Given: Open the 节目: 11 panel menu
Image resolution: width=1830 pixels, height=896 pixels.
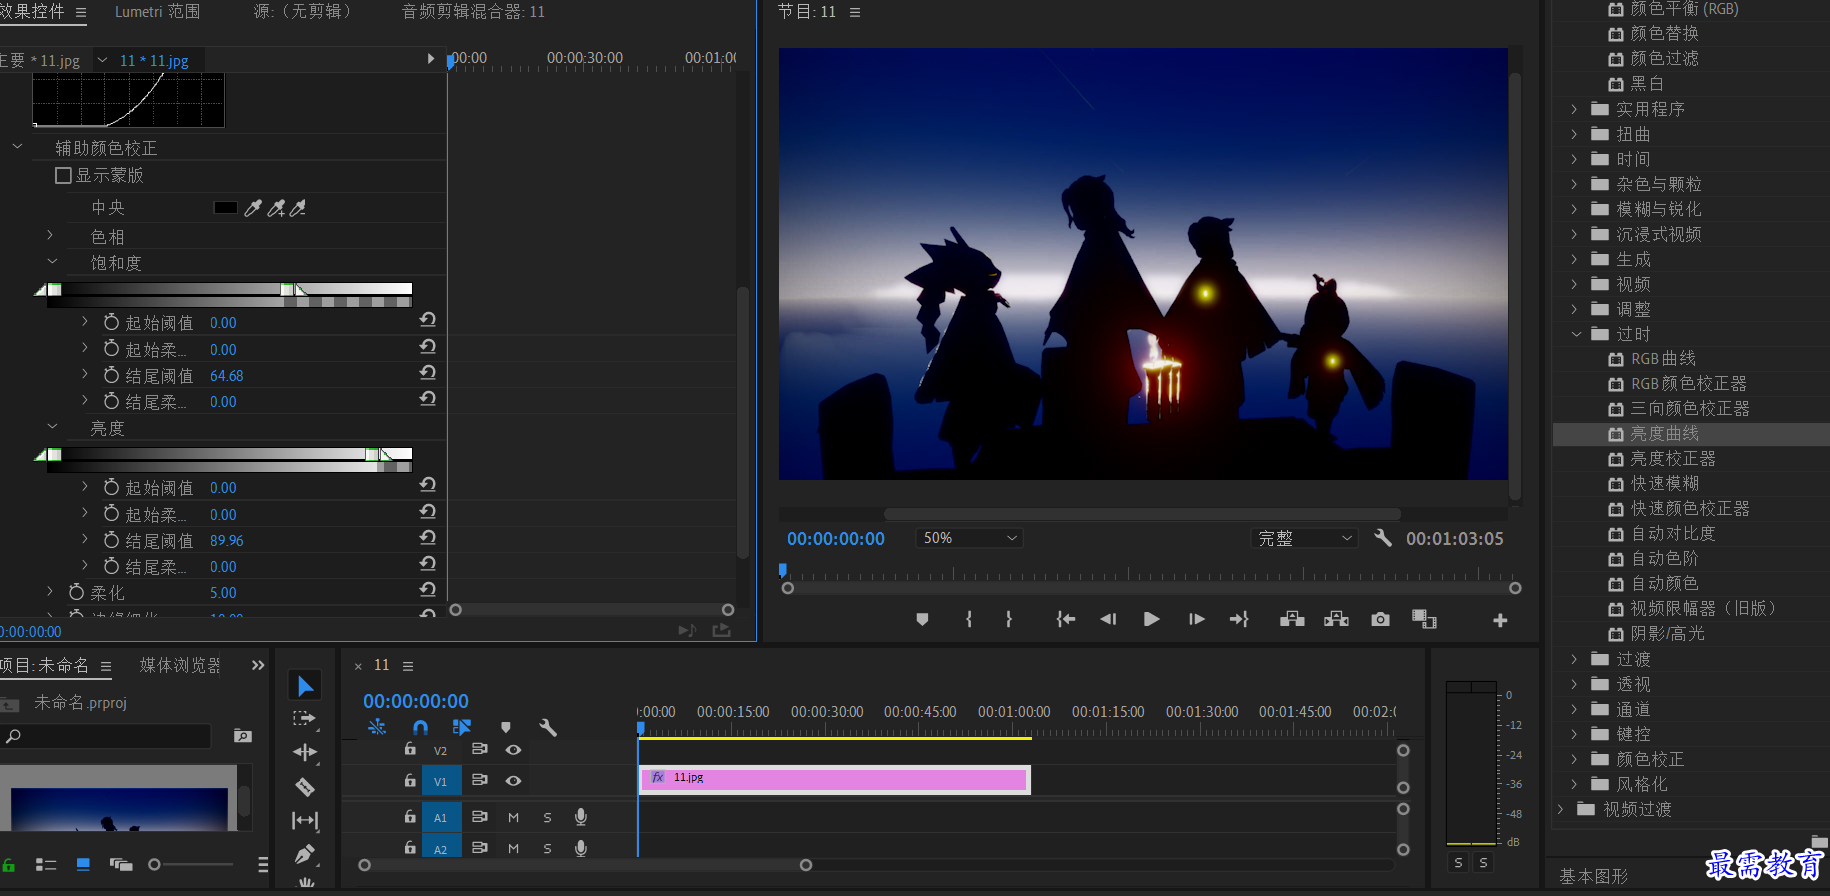Looking at the screenshot, I should click(x=855, y=12).
